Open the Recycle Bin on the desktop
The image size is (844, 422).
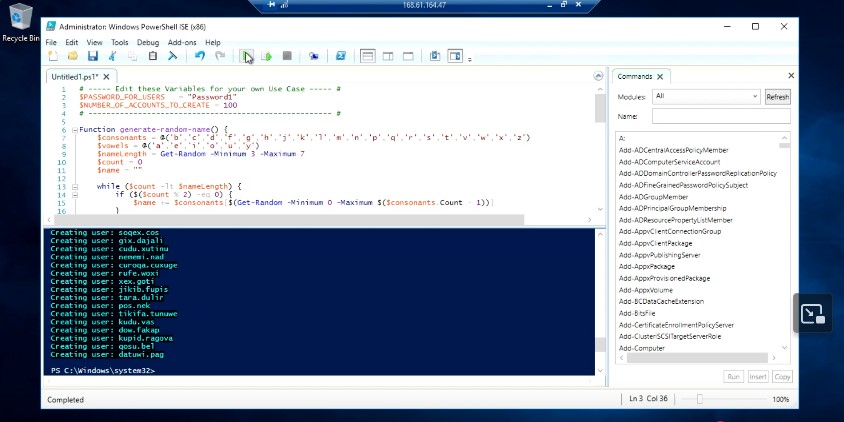pyautogui.click(x=20, y=23)
